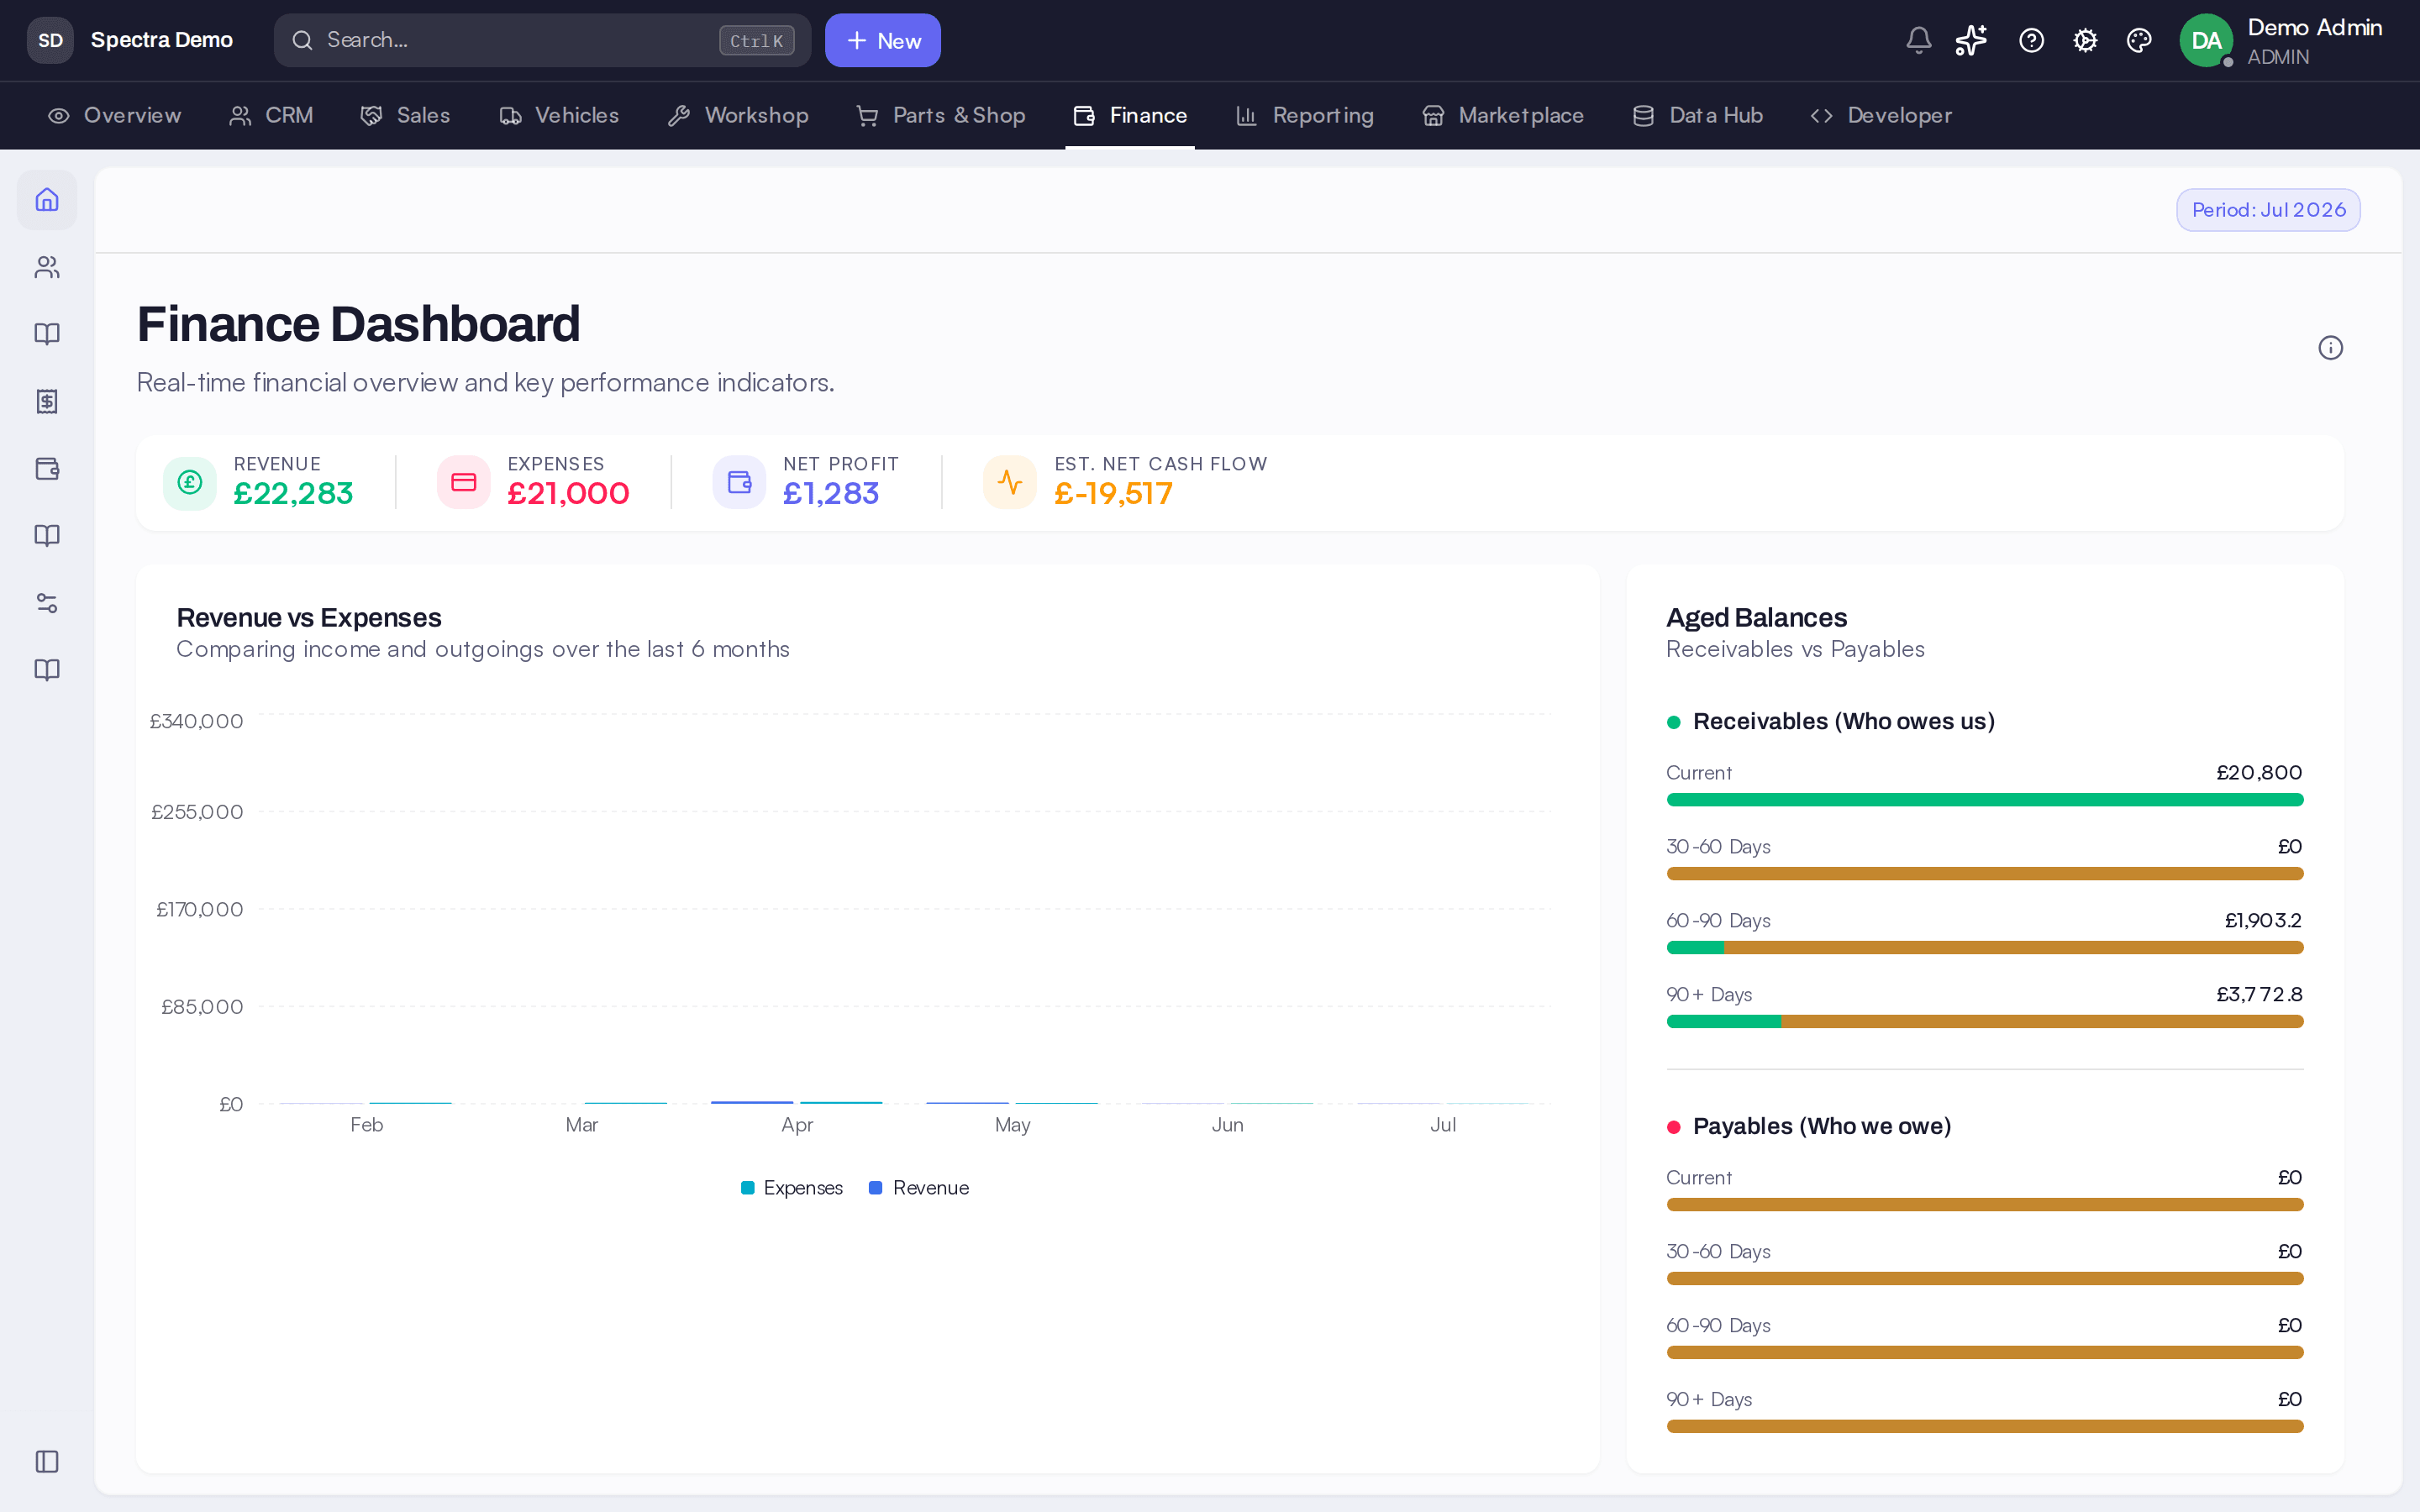The image size is (2420, 1512).
Task: Toggle Expenses series in chart legend
Action: (792, 1187)
